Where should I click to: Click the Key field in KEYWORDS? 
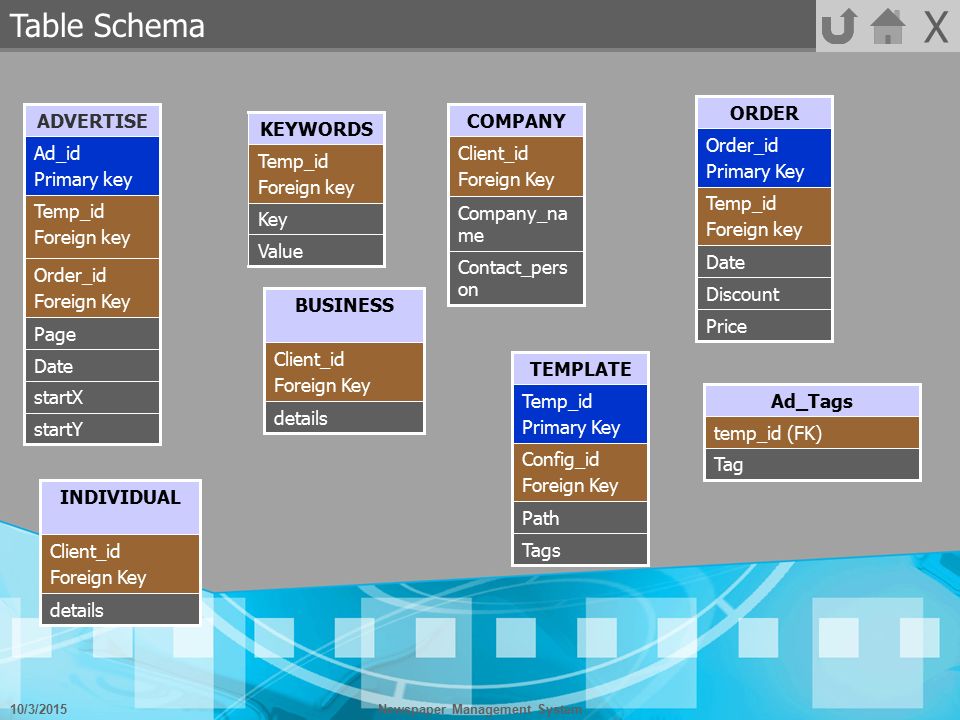[316, 219]
